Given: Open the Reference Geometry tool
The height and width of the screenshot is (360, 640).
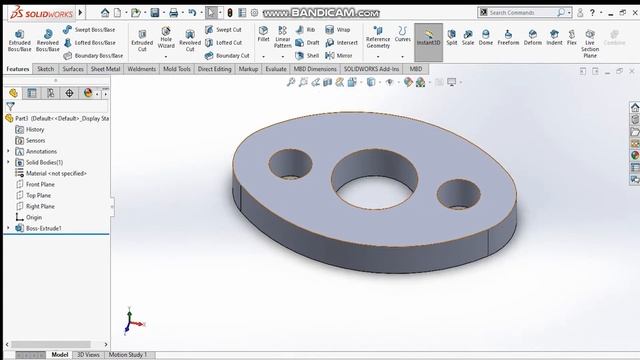Looking at the screenshot, I should click(378, 37).
